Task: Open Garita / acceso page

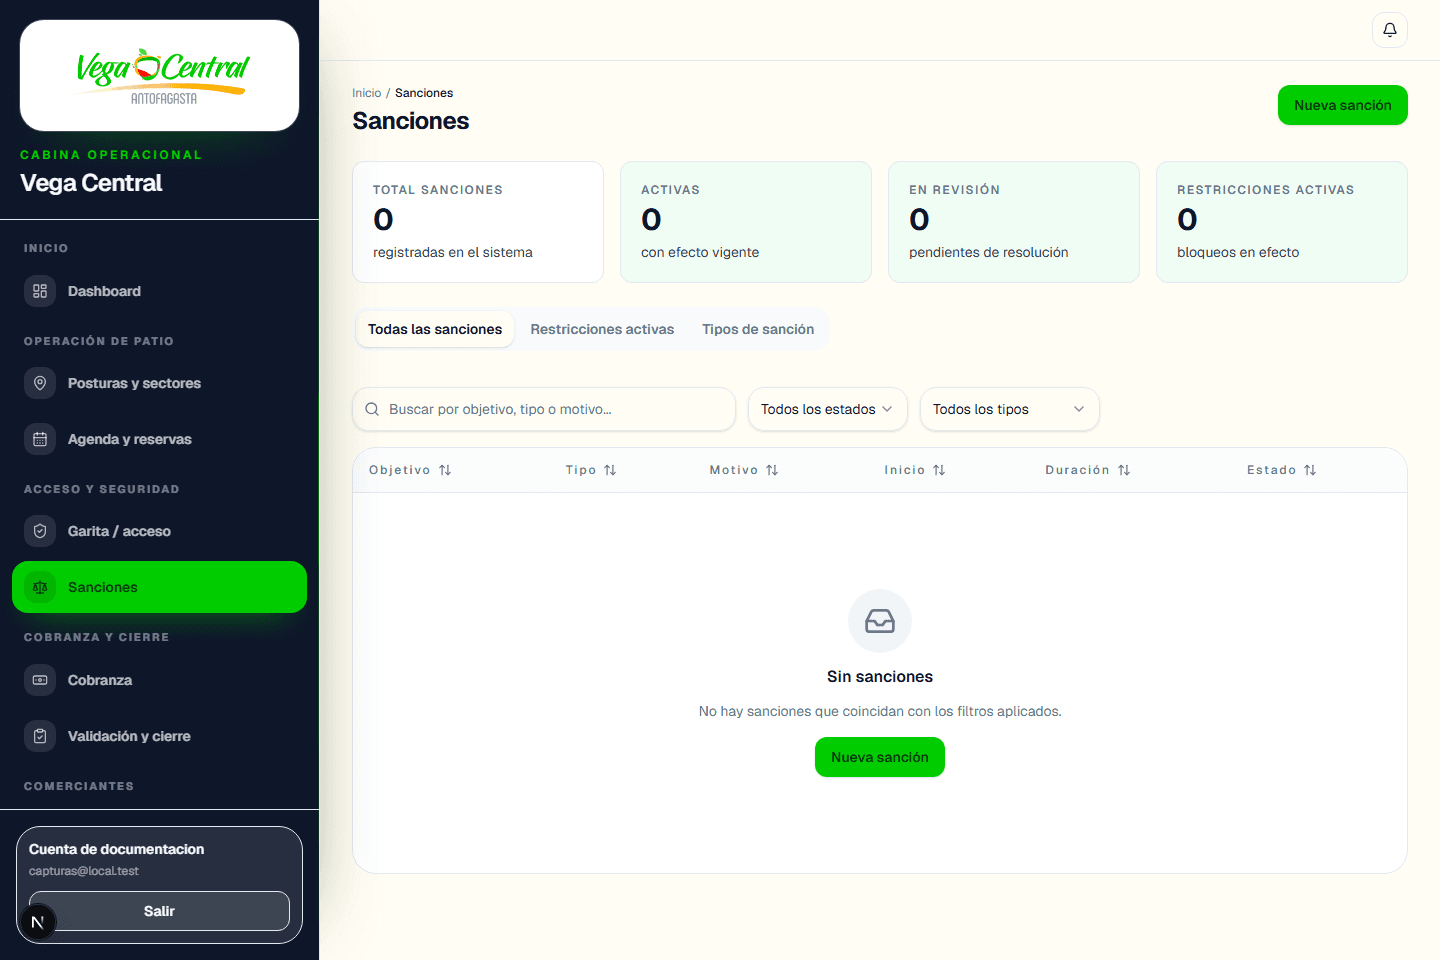Action: coord(159,531)
